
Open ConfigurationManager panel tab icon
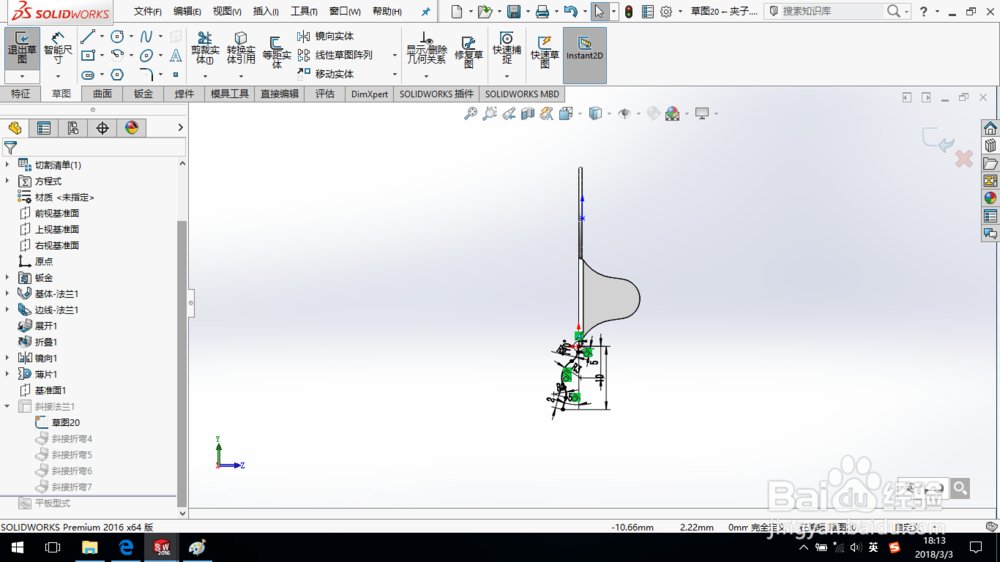[73, 128]
